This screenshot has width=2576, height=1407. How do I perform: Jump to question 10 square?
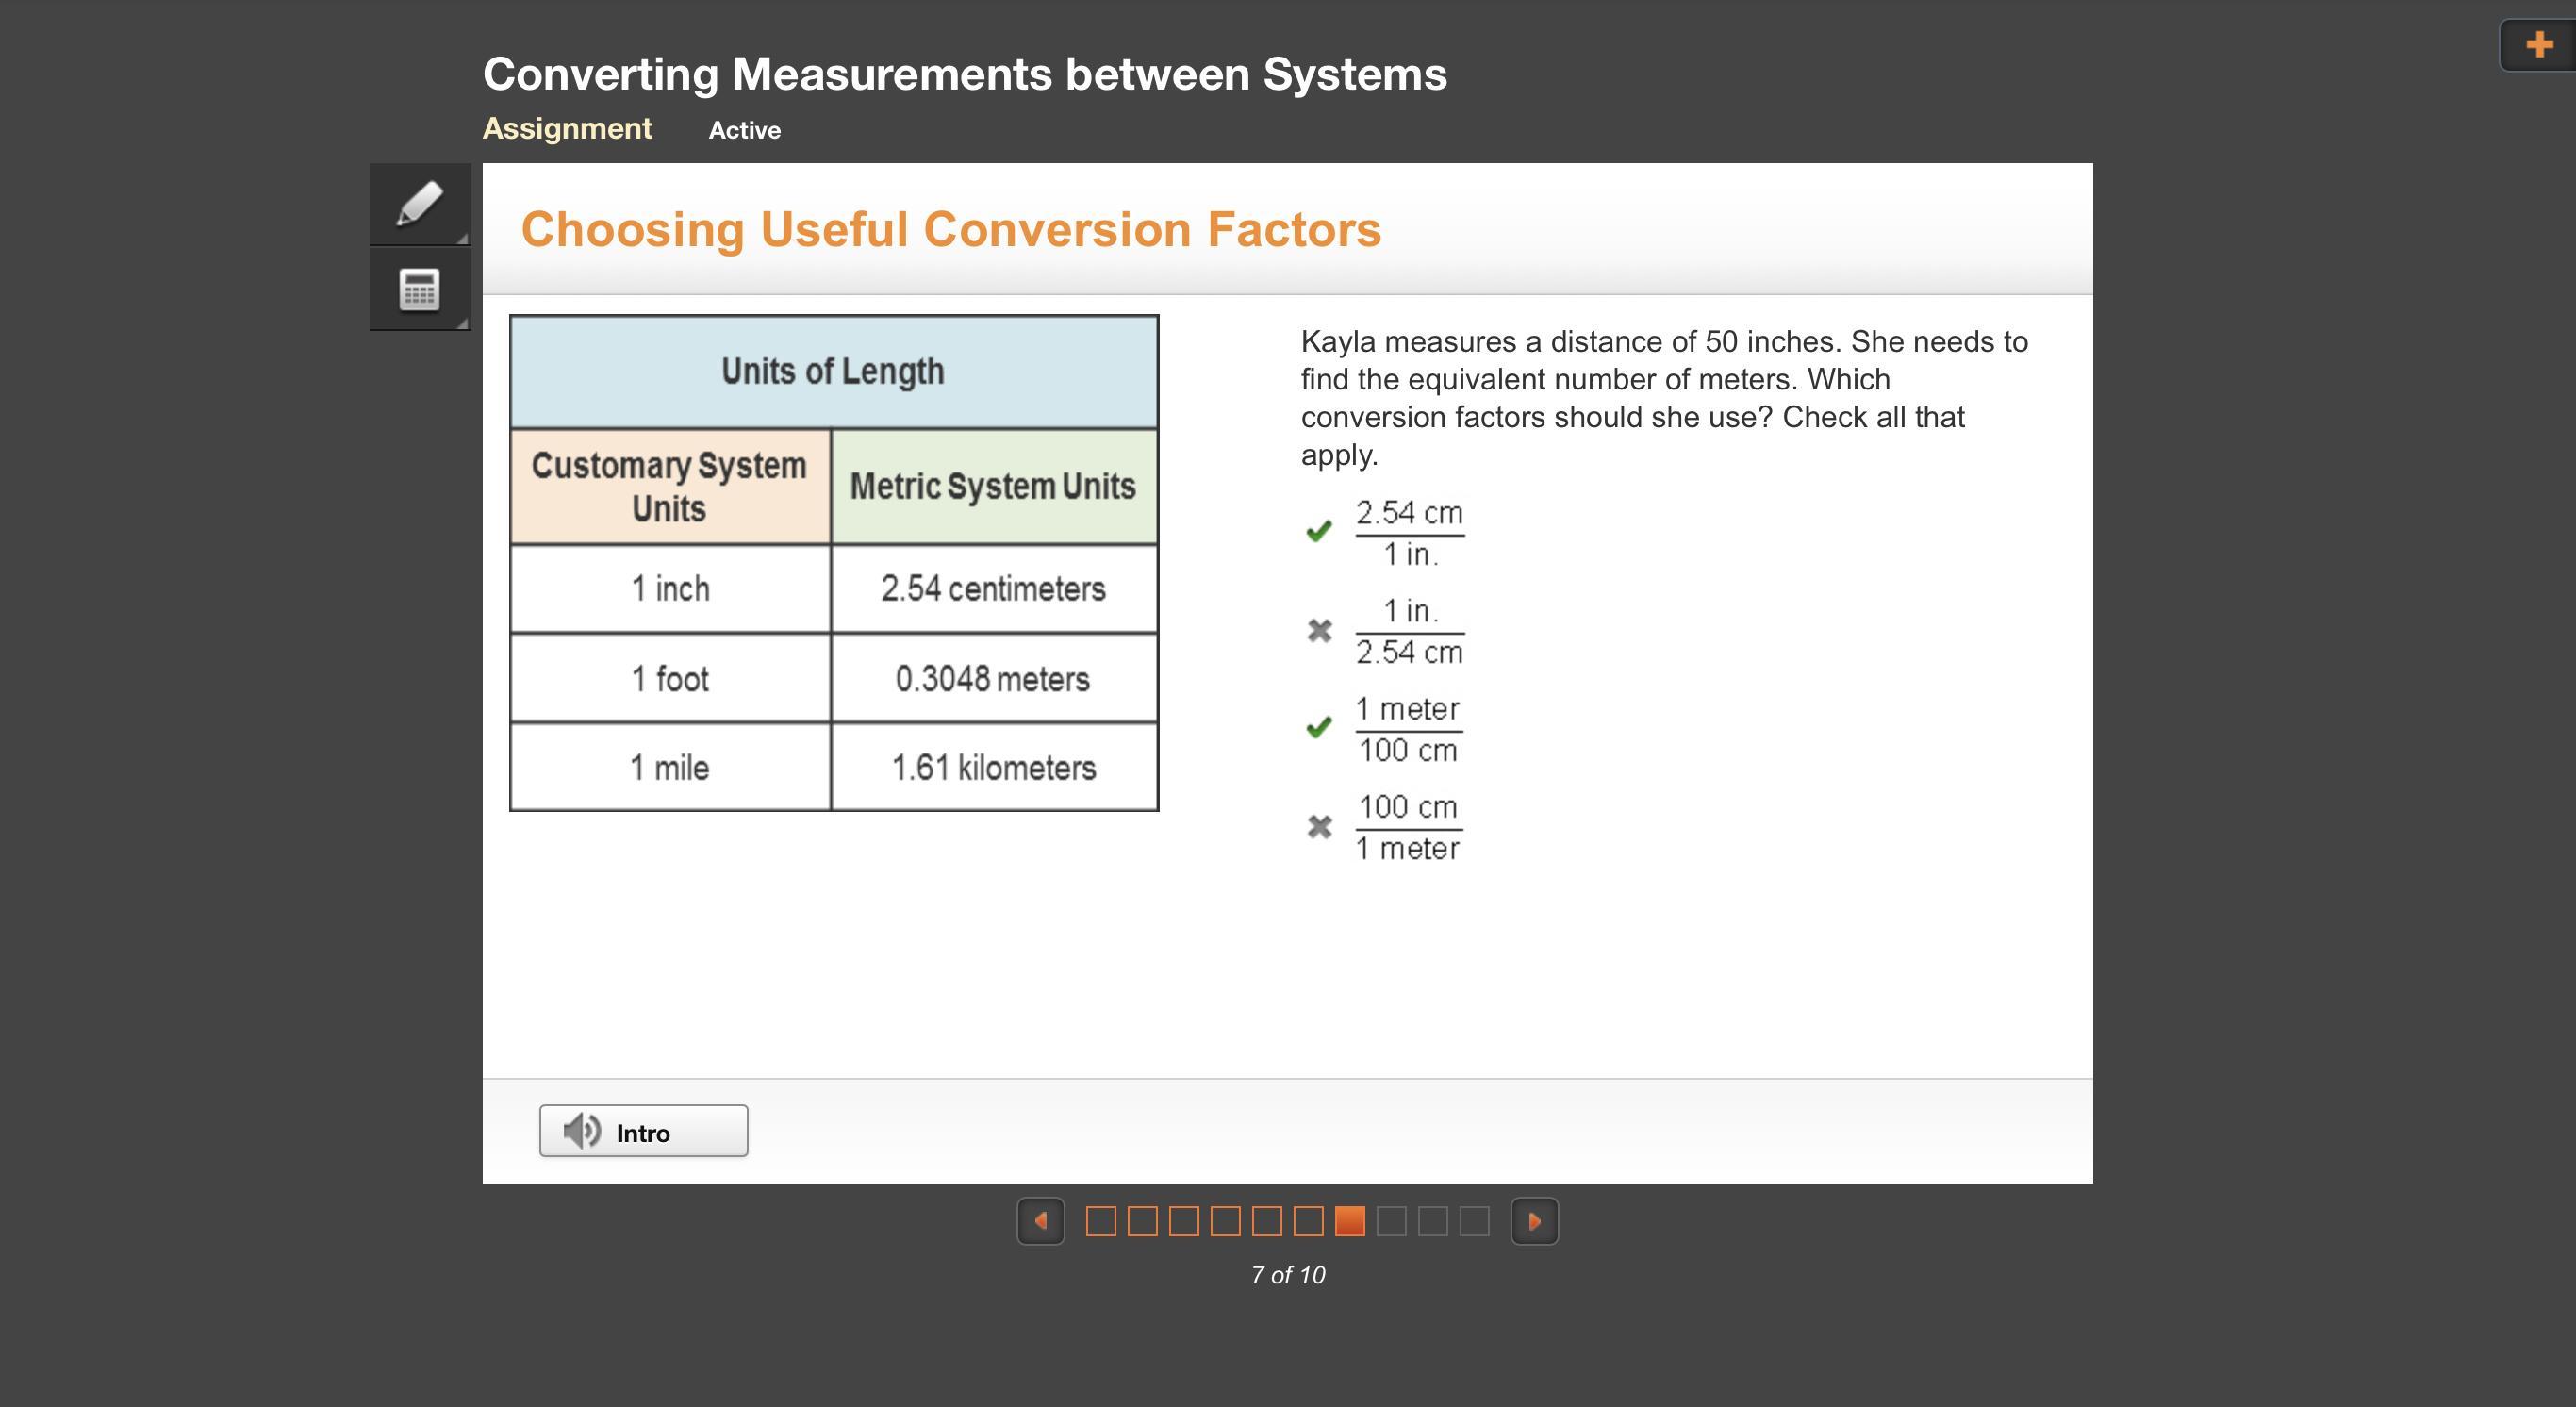pos(1474,1221)
